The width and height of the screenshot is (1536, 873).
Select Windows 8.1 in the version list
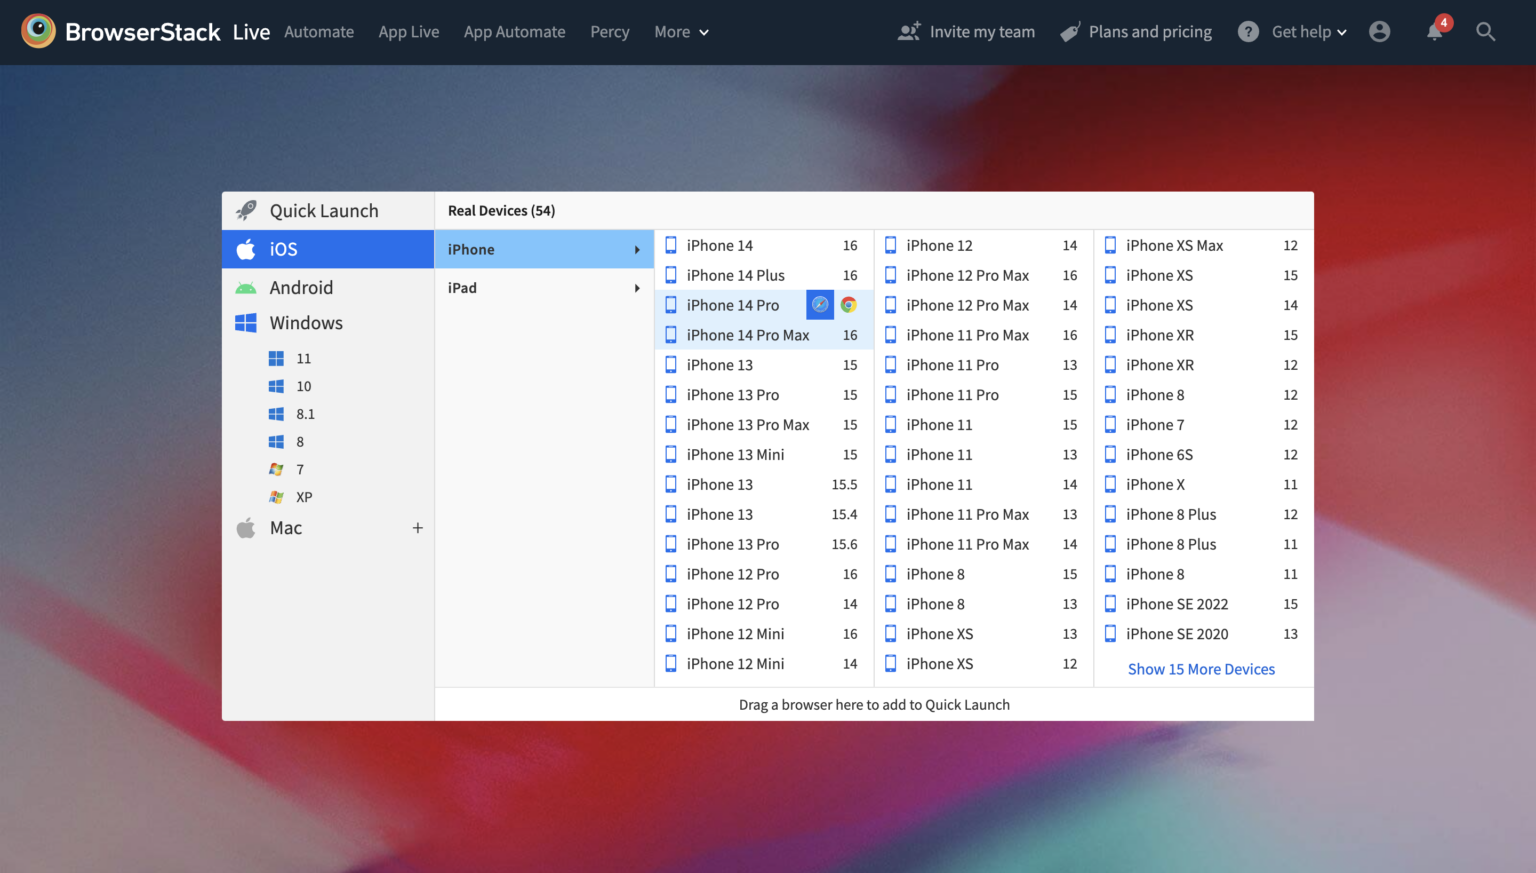[x=305, y=413]
